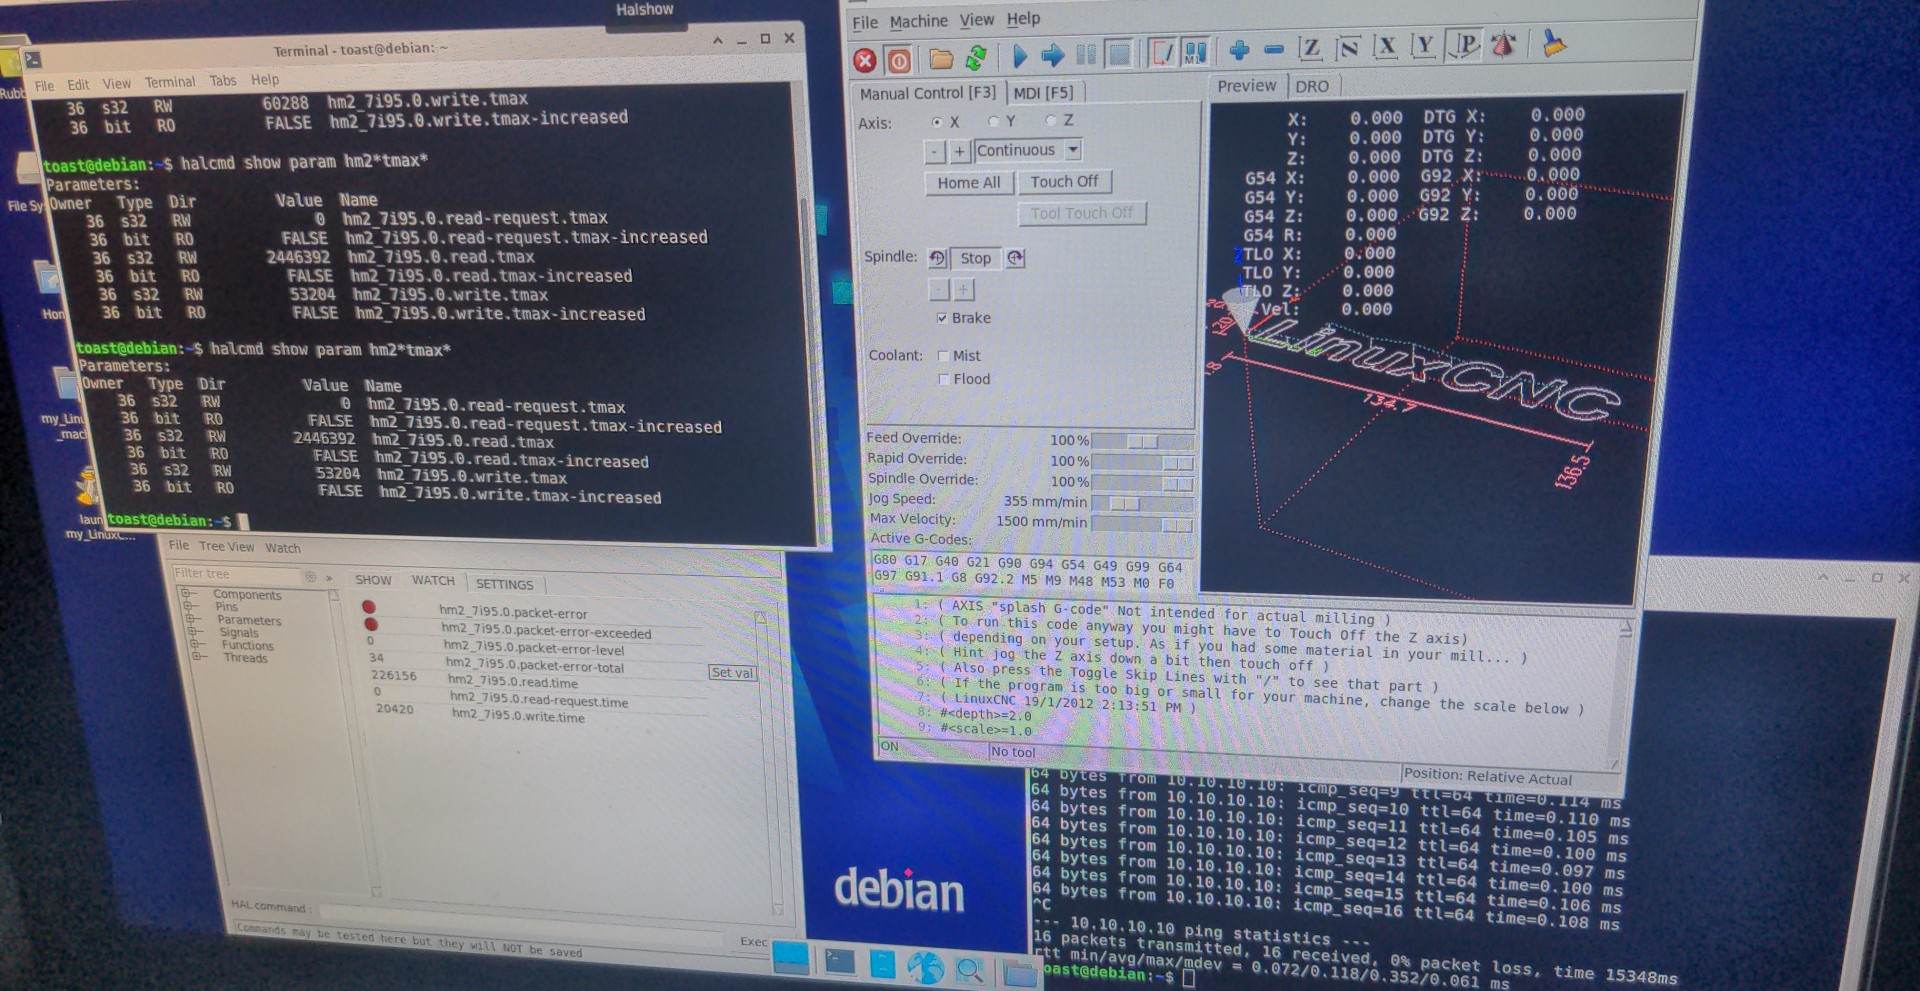The width and height of the screenshot is (1920, 991).
Task: Toggle the Brake checkbox
Action: [x=941, y=318]
